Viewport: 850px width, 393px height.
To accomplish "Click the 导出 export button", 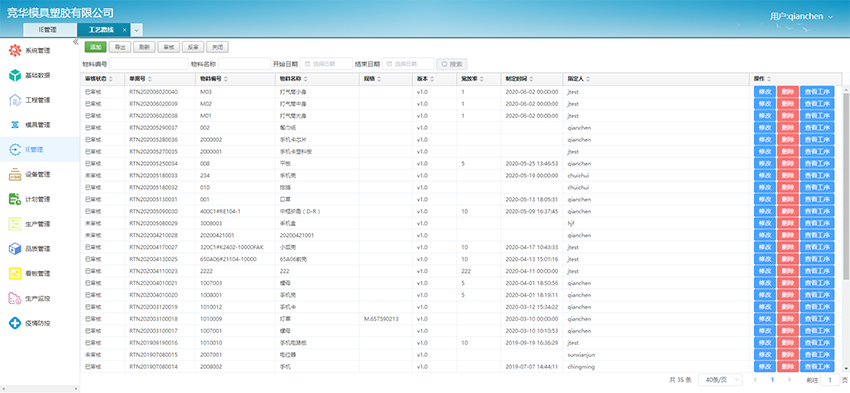I will (120, 47).
